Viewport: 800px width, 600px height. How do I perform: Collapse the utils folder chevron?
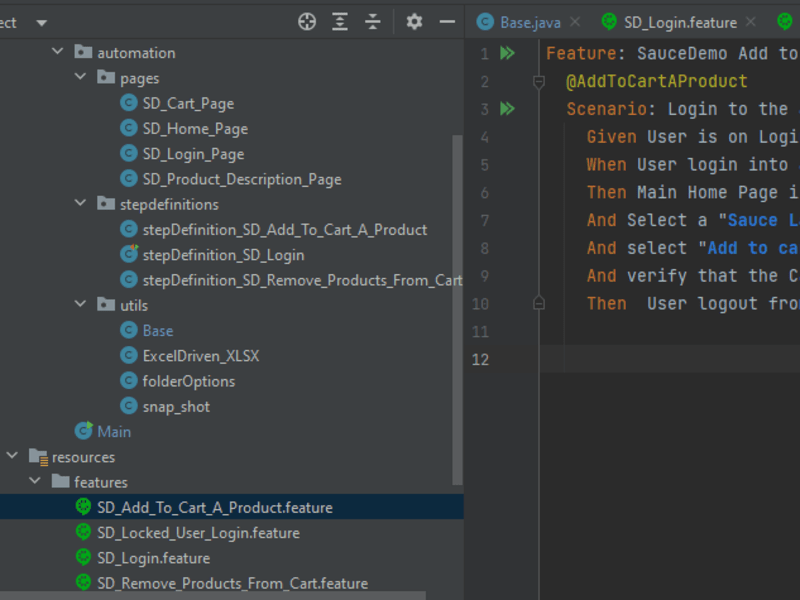pyautogui.click(x=80, y=304)
